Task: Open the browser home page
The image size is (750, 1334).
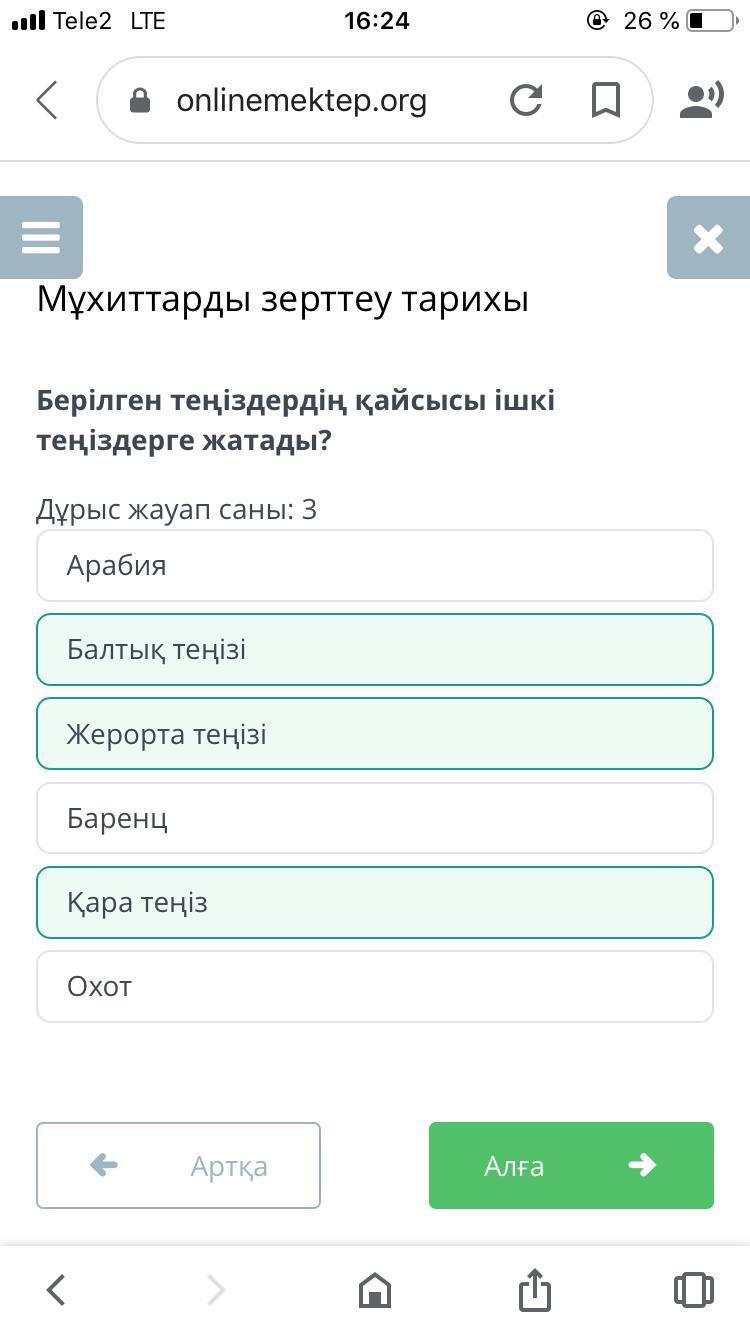Action: [x=375, y=1290]
